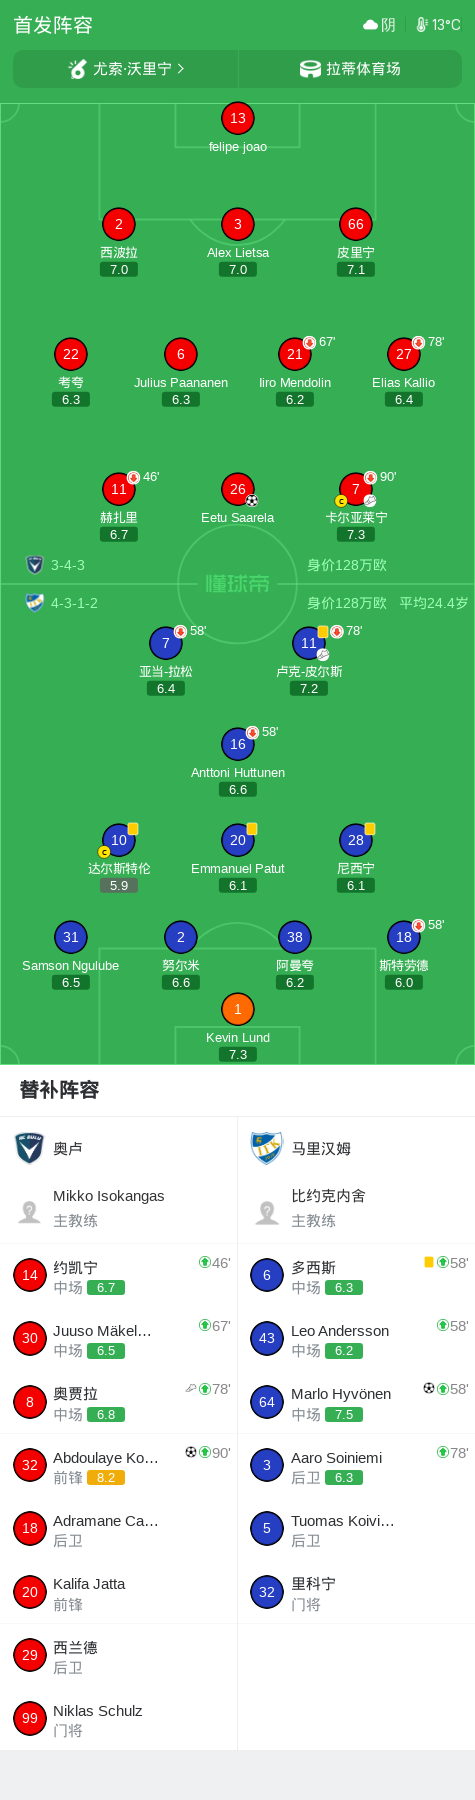475x1800 pixels.
Task: View coach Mikko Isokangas profile
Action: [119, 1208]
